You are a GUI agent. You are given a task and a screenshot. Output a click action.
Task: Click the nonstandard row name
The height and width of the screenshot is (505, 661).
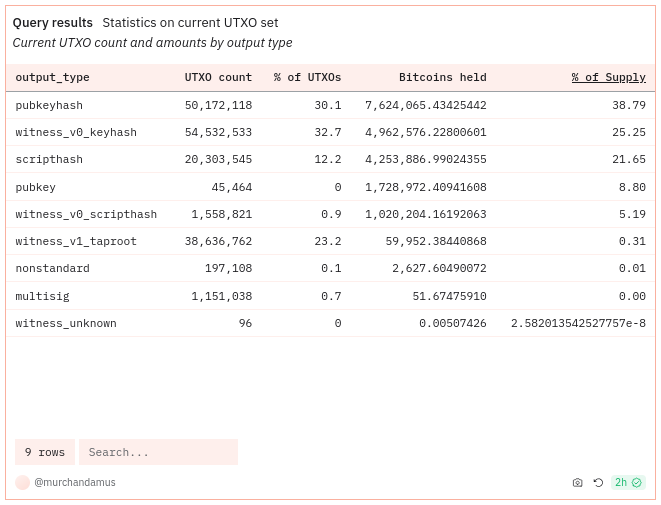pos(52,268)
